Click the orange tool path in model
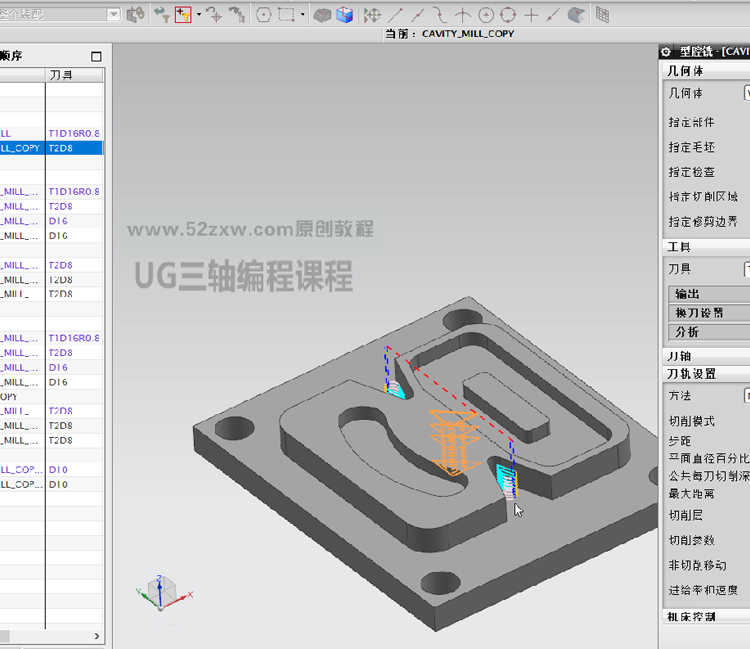The width and height of the screenshot is (750, 649). coord(453,442)
